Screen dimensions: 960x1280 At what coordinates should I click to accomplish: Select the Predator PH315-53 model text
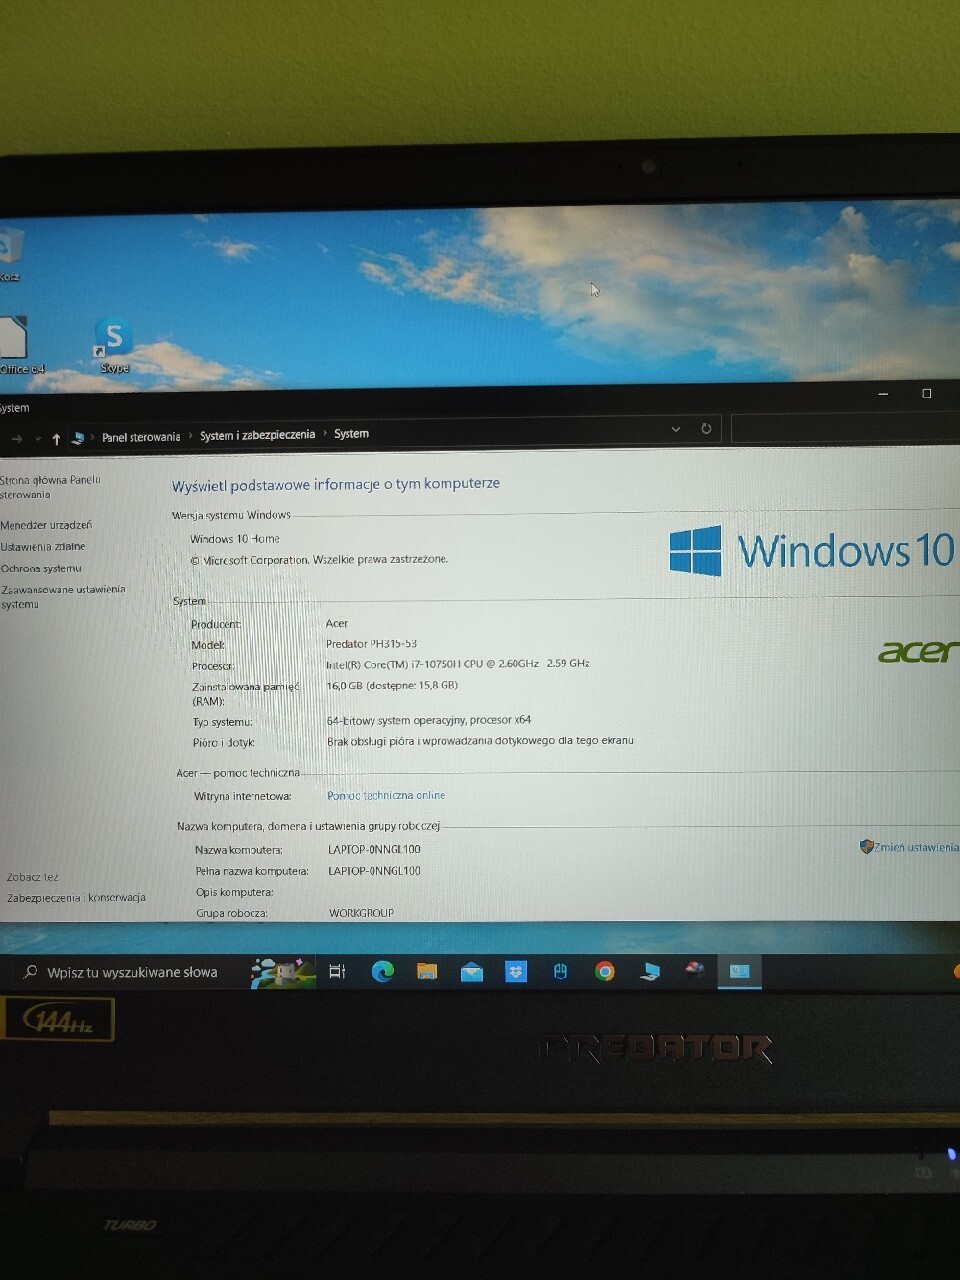(371, 644)
